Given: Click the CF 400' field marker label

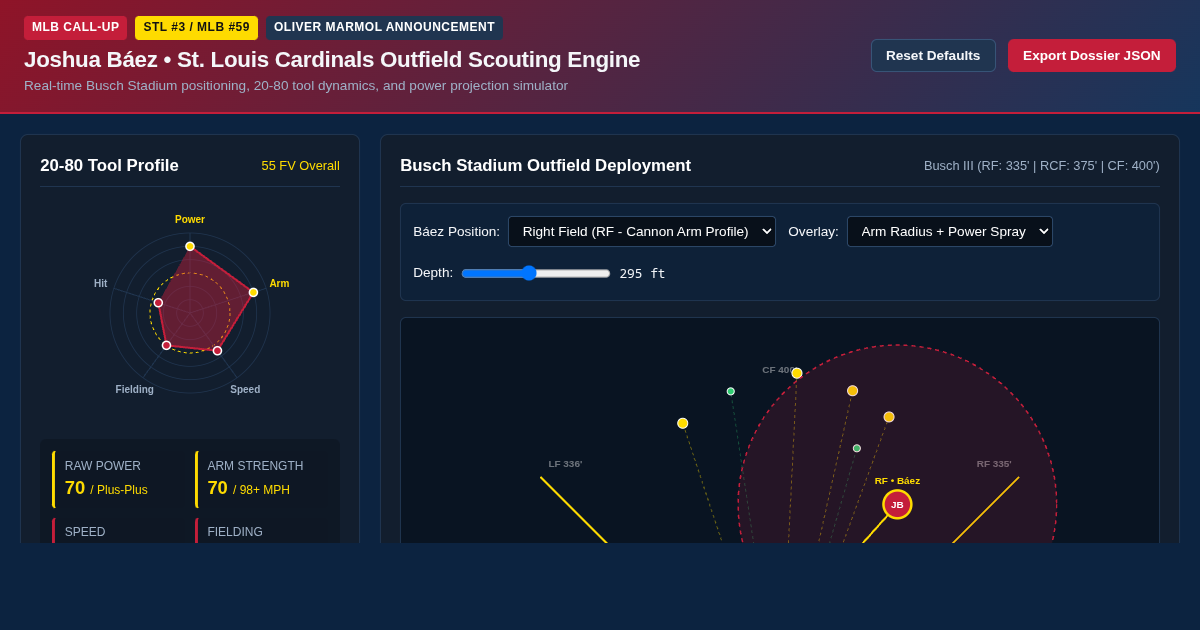Looking at the screenshot, I should click(779, 370).
